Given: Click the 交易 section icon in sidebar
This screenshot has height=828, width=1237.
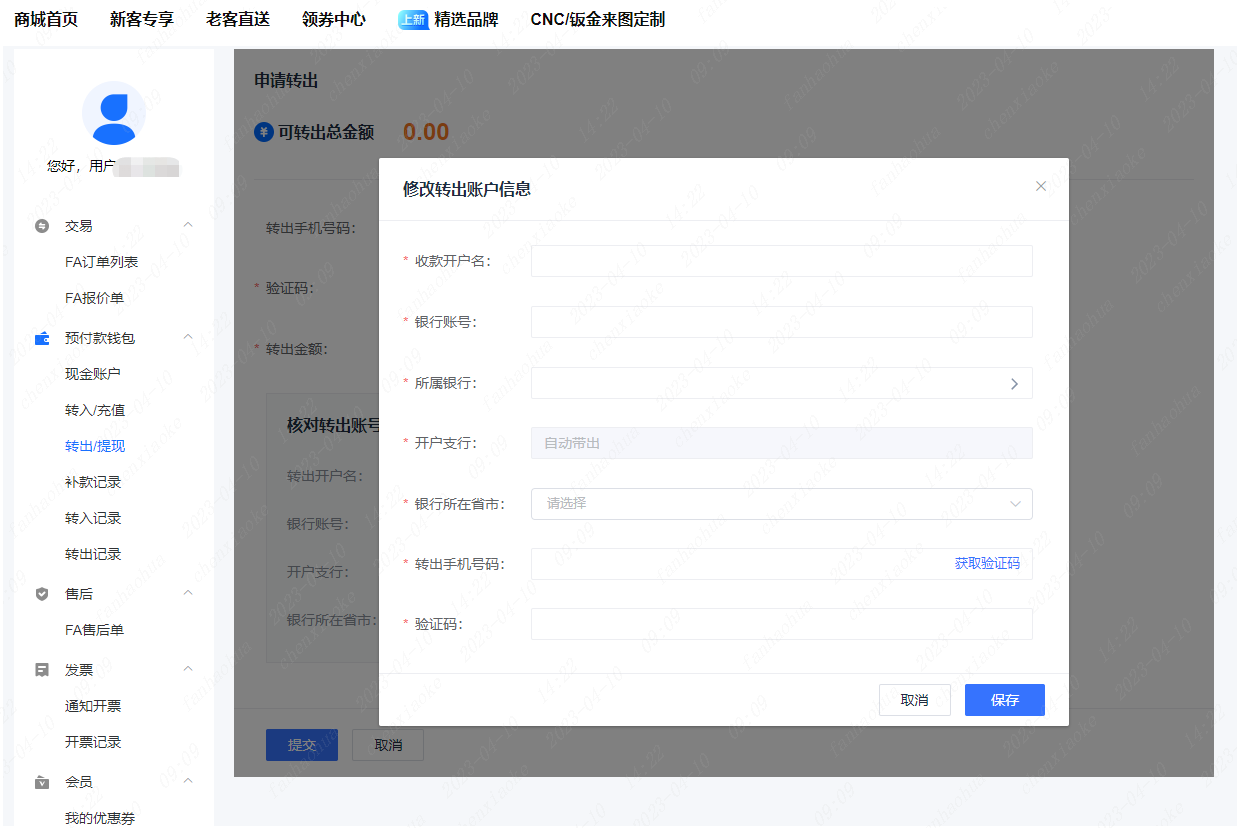Looking at the screenshot, I should [x=42, y=226].
